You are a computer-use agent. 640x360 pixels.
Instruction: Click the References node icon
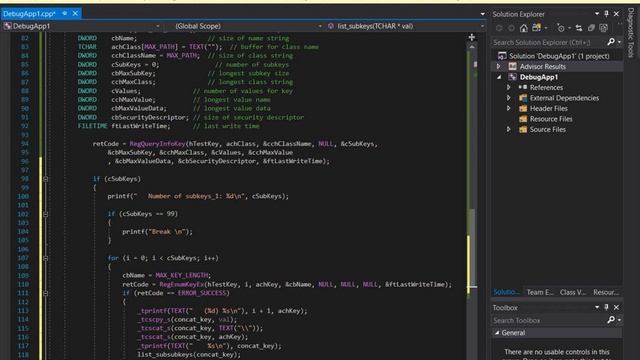(523, 87)
